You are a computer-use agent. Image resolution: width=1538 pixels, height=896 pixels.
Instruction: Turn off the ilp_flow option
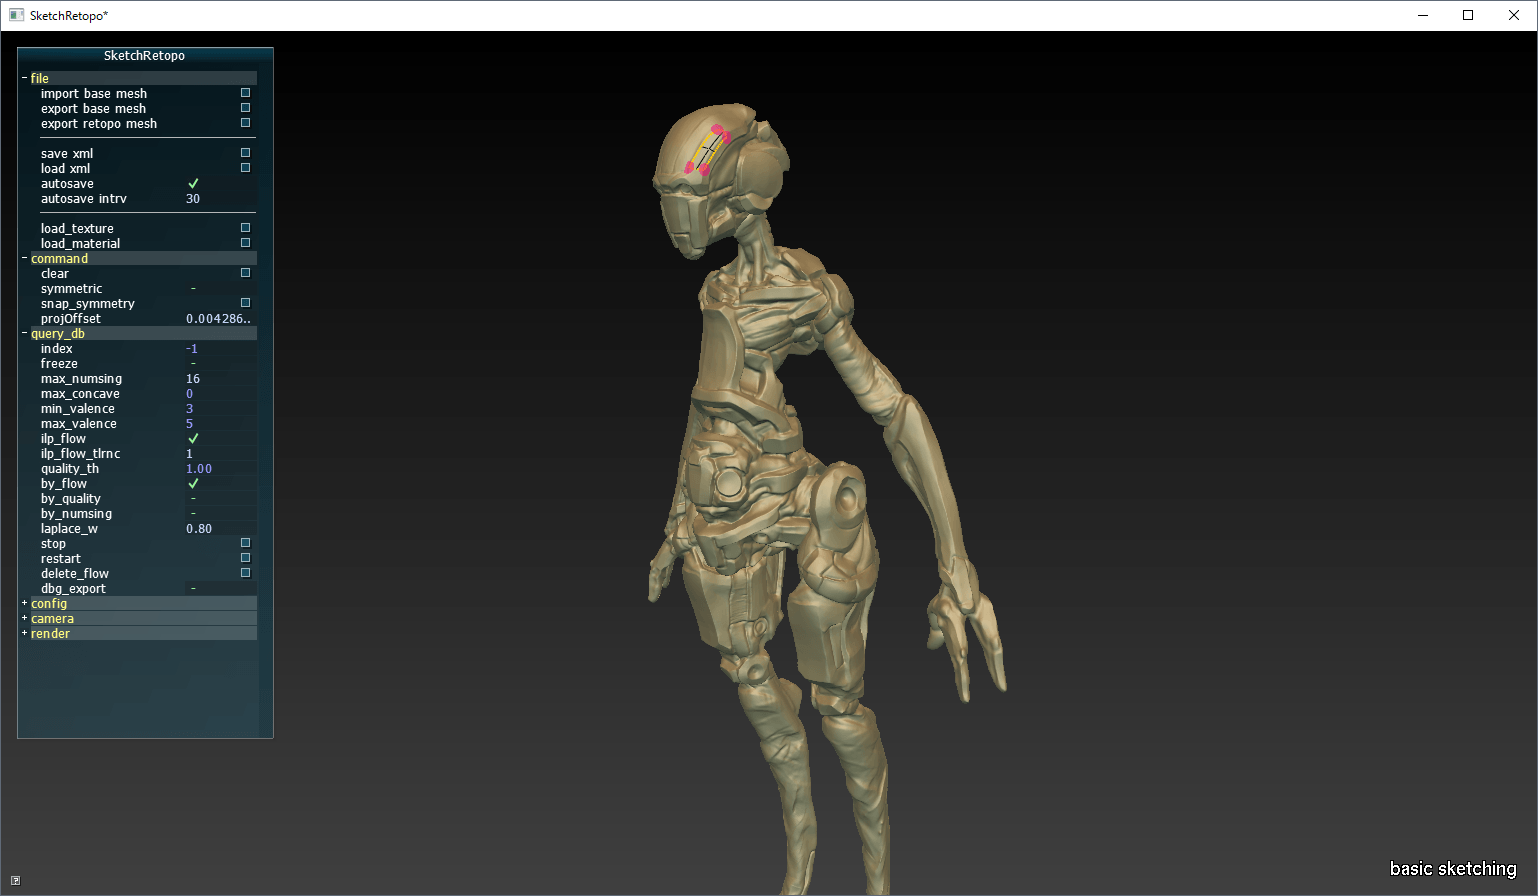tap(192, 438)
